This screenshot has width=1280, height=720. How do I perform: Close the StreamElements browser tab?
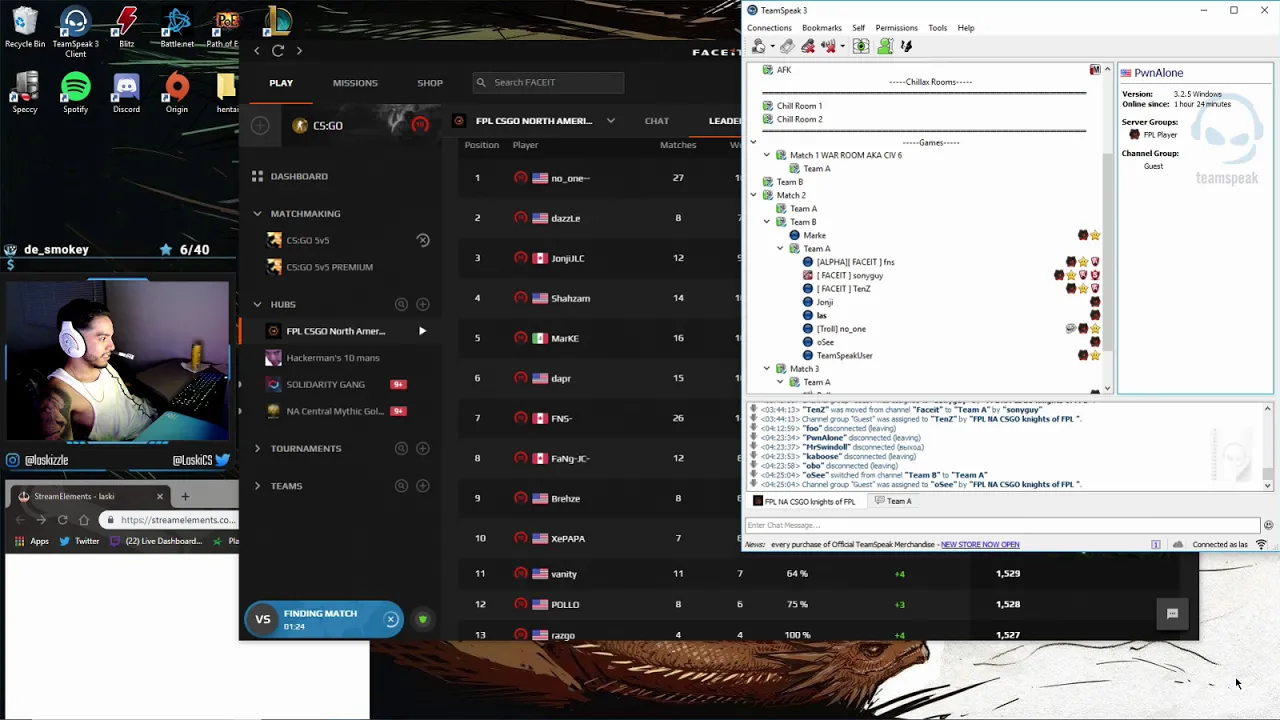[x=159, y=496]
